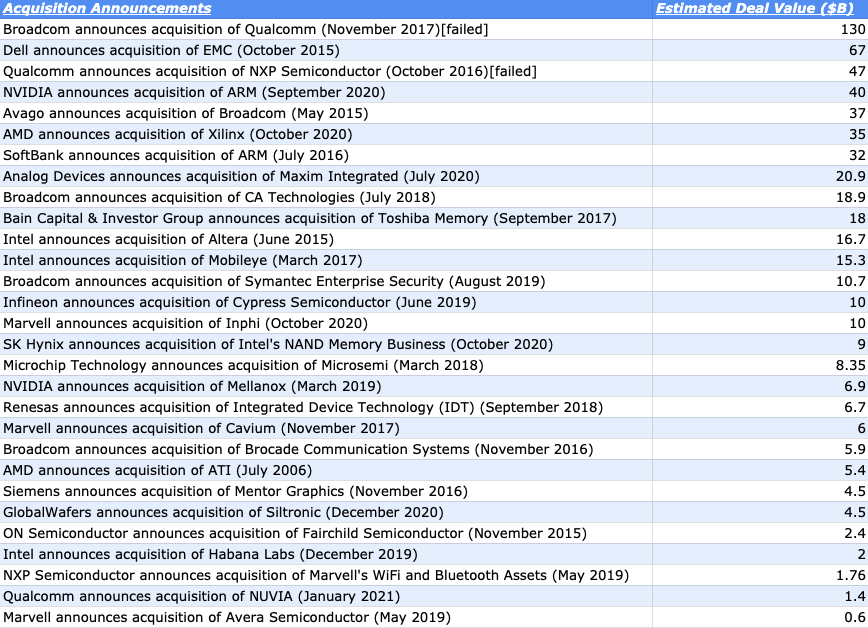Select the deal value 6.9
The height and width of the screenshot is (628, 868).
tap(855, 387)
